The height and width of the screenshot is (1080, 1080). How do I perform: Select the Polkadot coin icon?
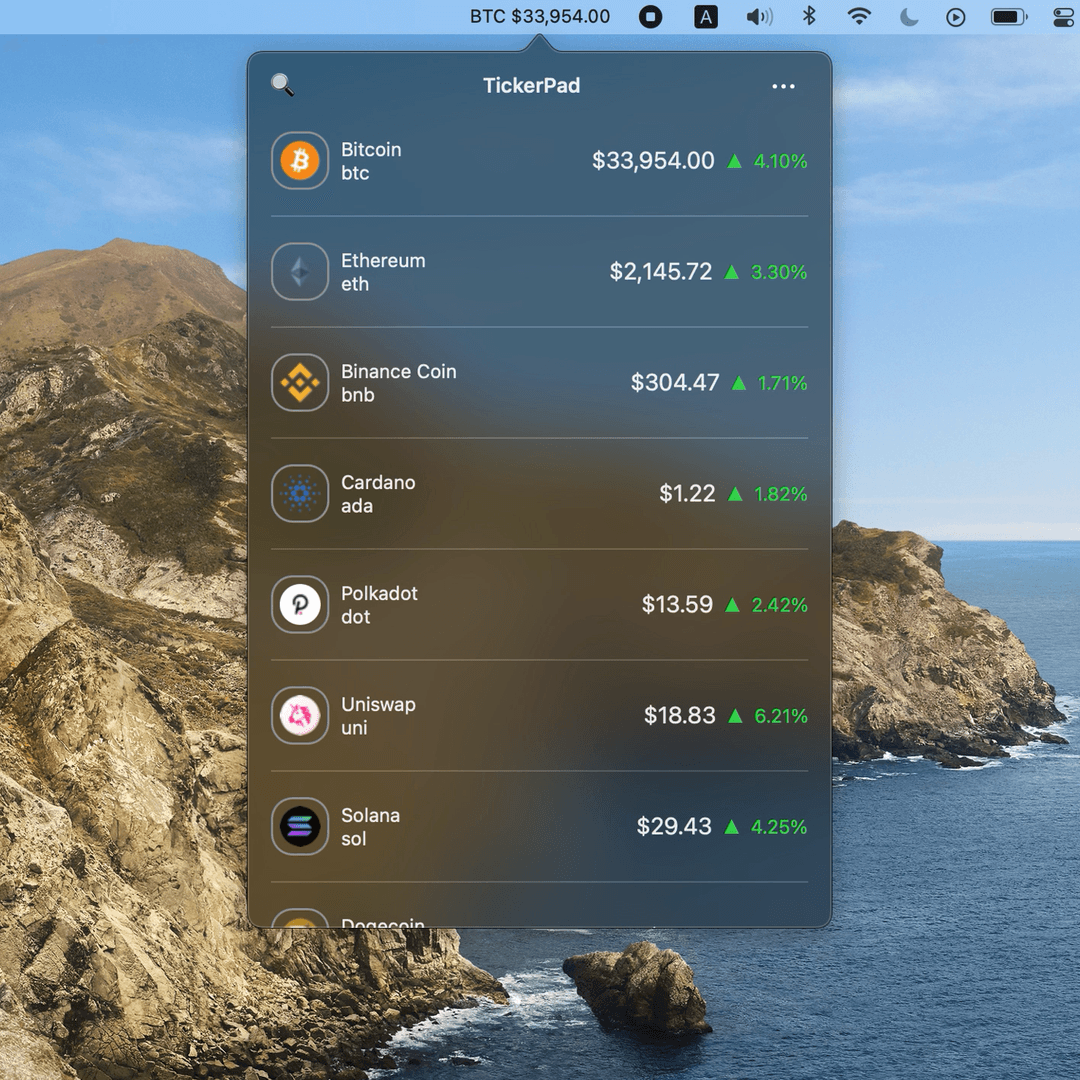[x=298, y=604]
